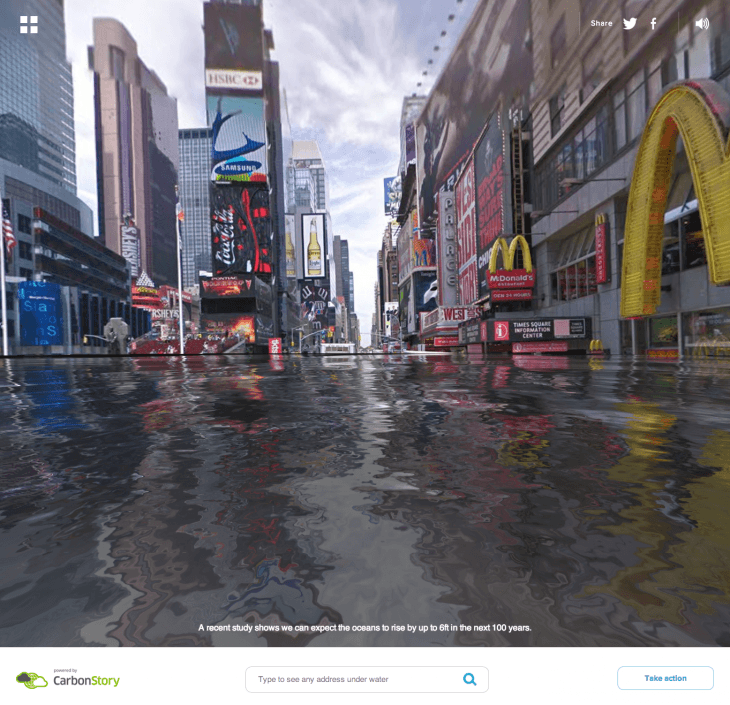The width and height of the screenshot is (730, 705).
Task: Click the sea level study caption text
Action: [364, 628]
